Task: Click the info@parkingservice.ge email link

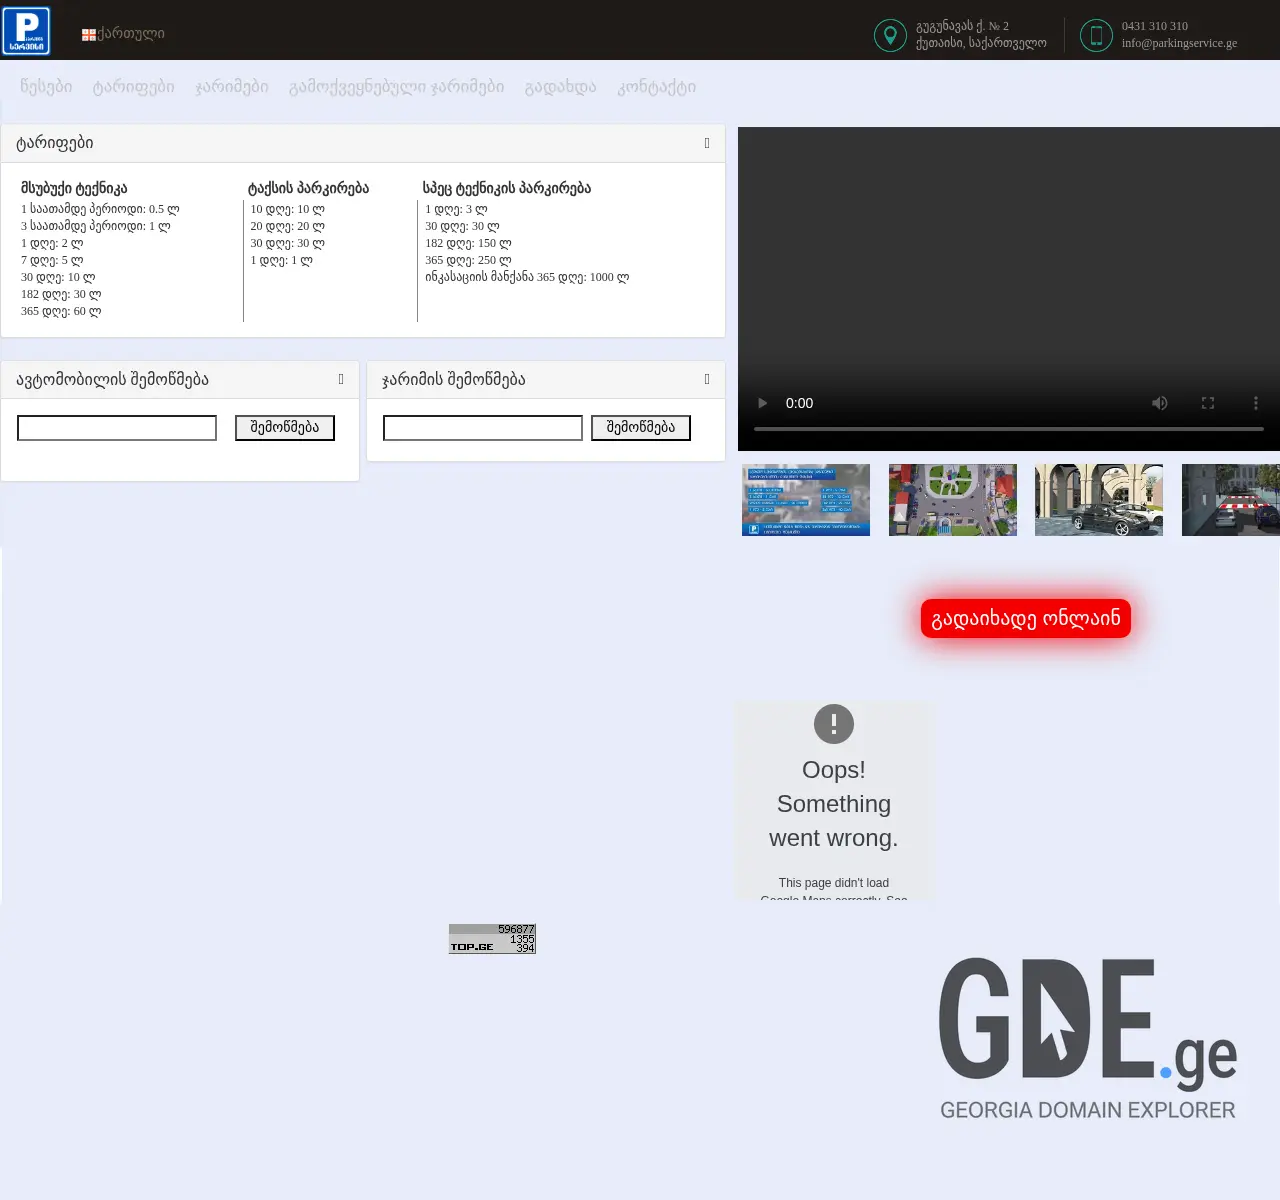Action: pos(1178,43)
